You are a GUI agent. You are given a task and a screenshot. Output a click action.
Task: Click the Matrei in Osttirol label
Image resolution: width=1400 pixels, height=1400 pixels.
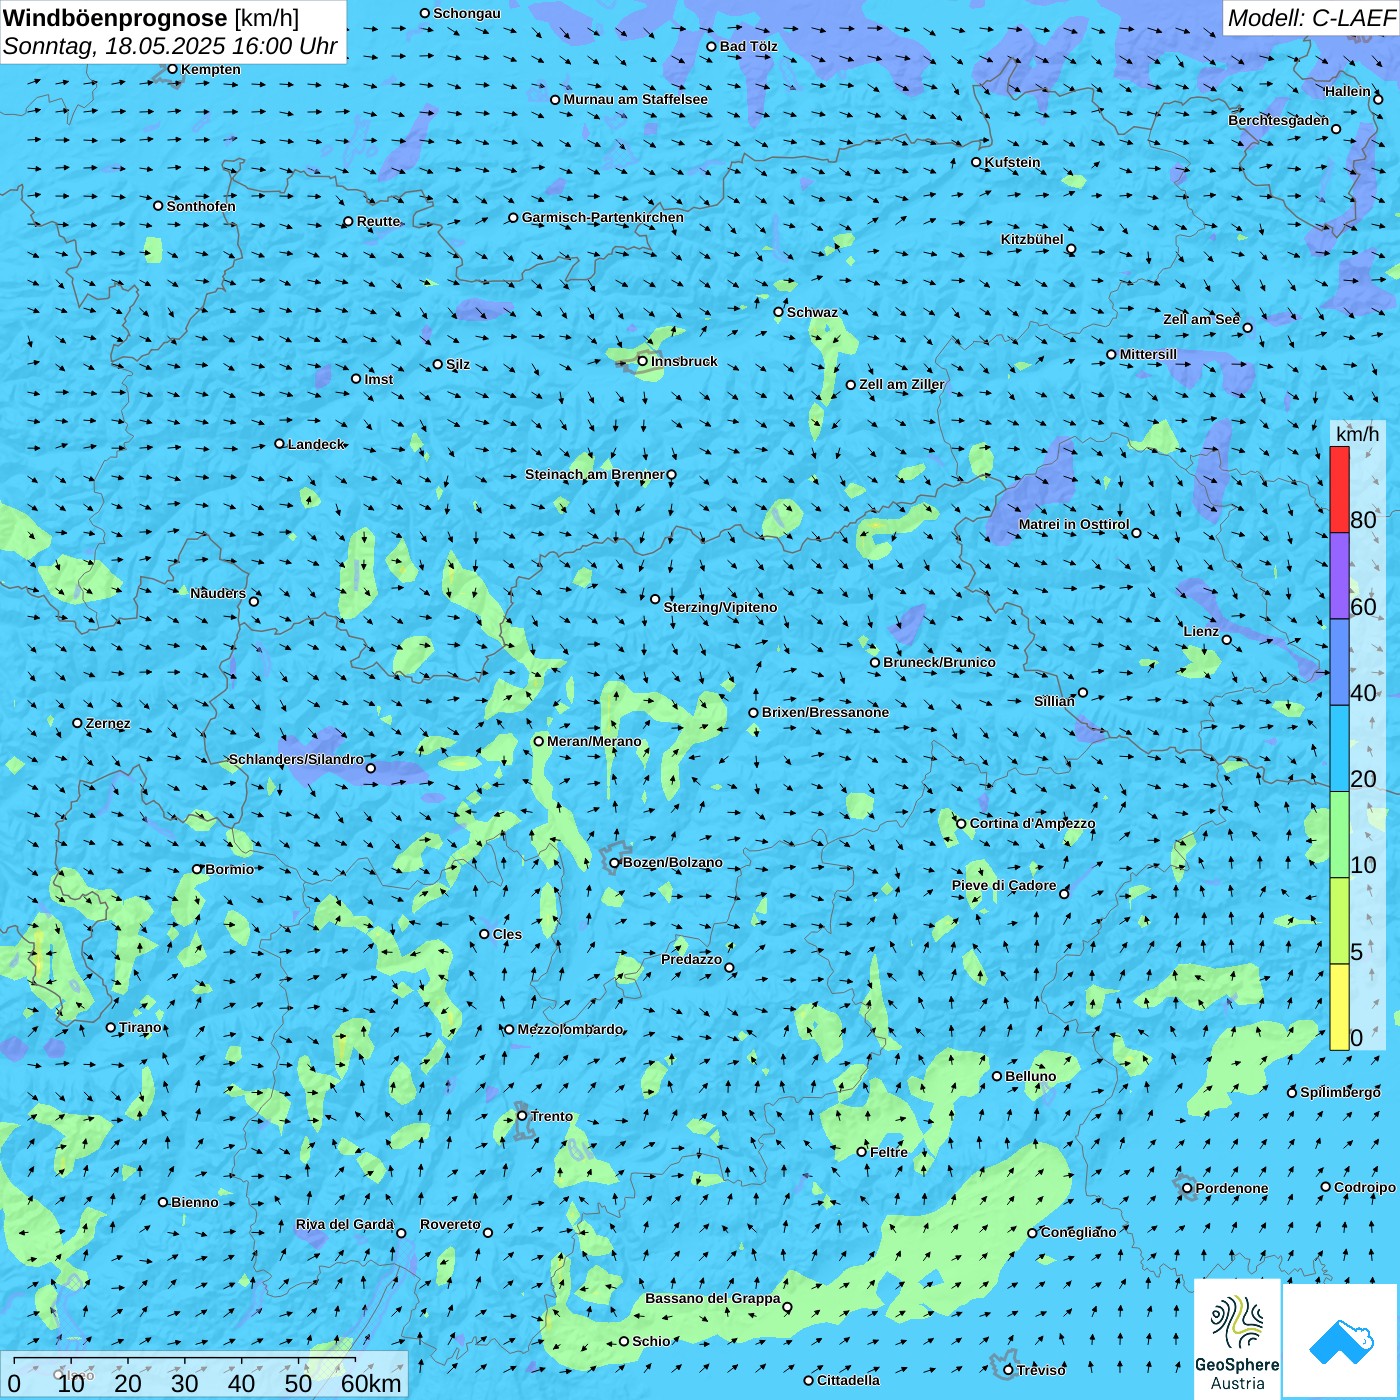click(1074, 524)
